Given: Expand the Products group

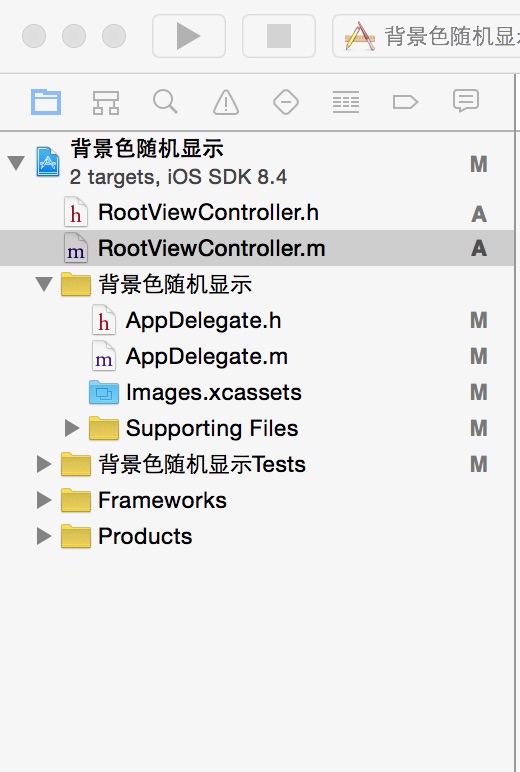Looking at the screenshot, I should click(44, 536).
